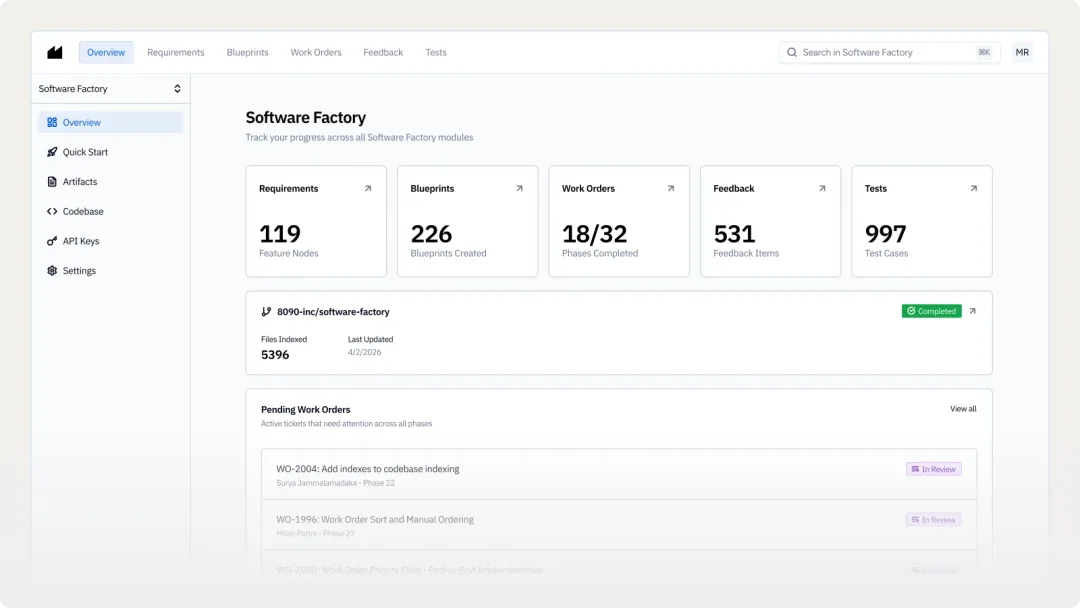This screenshot has height=608, width=1080.
Task: Click the In Review badge on WO-2004
Action: (934, 469)
